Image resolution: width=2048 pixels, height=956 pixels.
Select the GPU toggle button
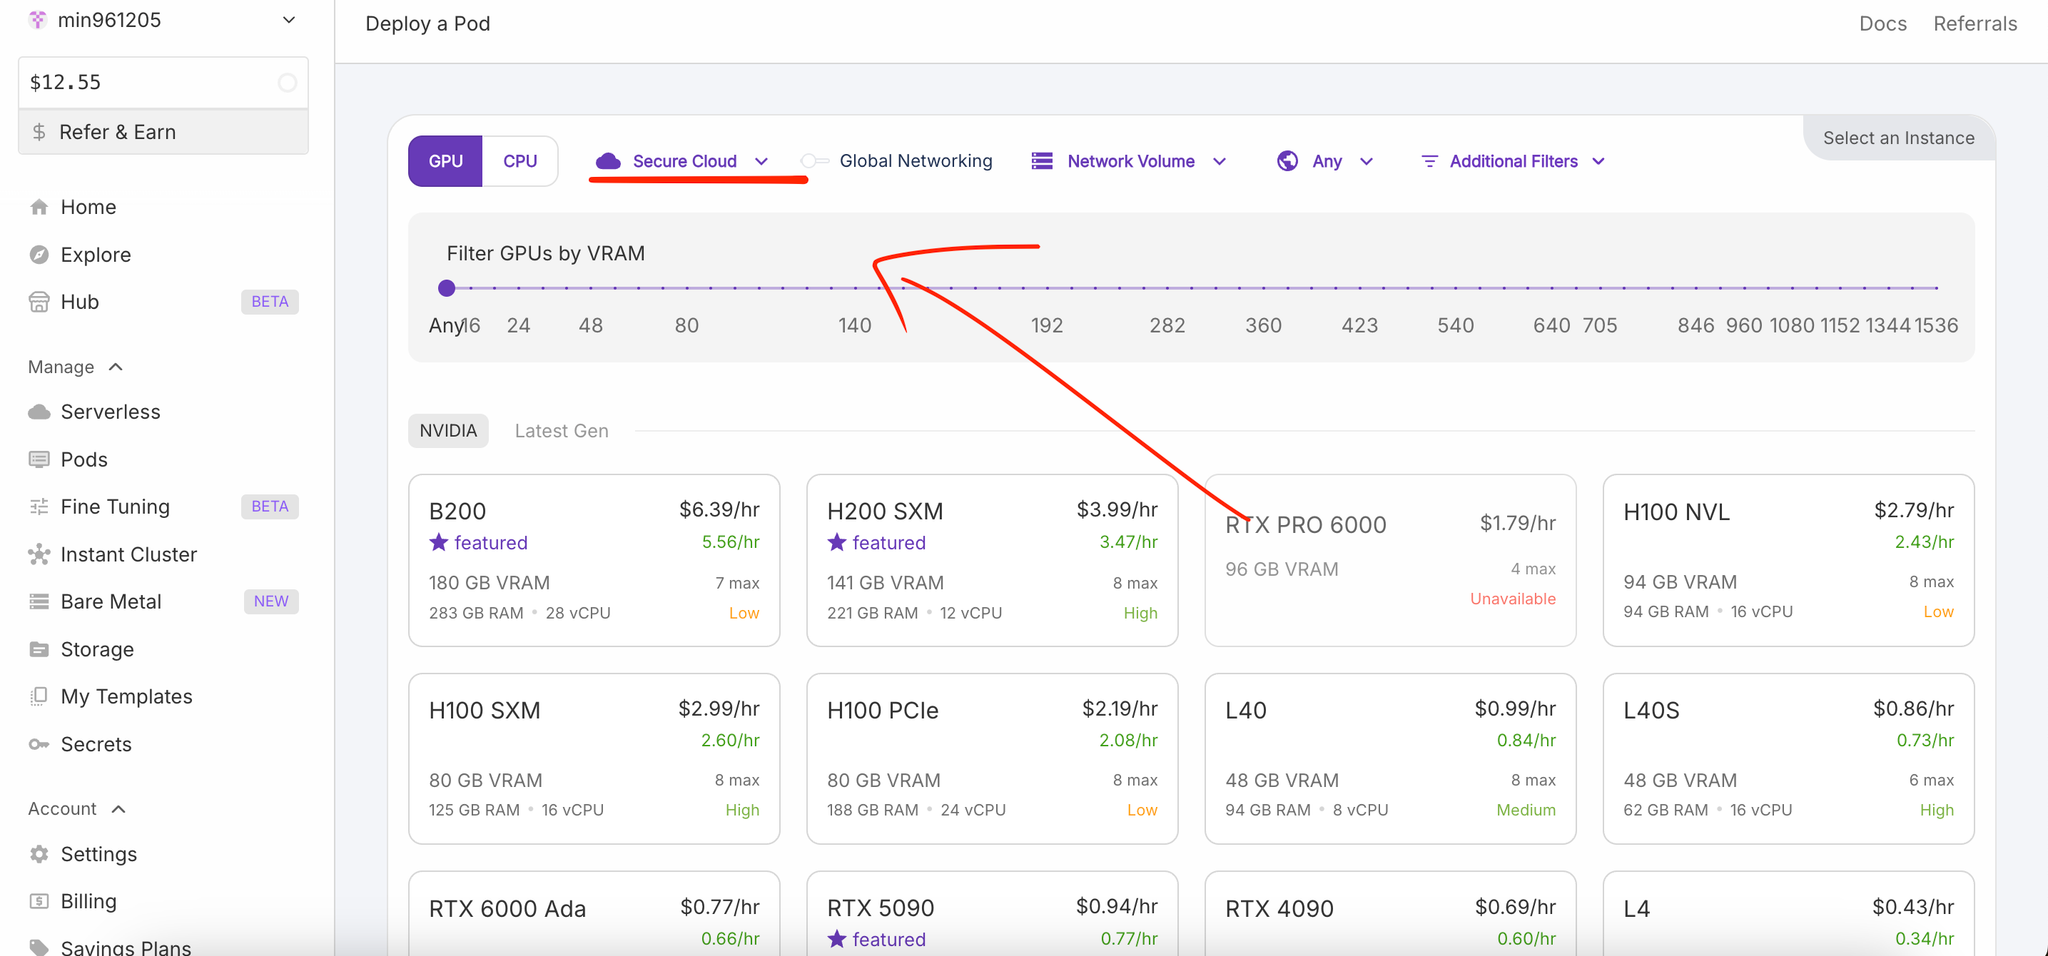pyautogui.click(x=446, y=161)
